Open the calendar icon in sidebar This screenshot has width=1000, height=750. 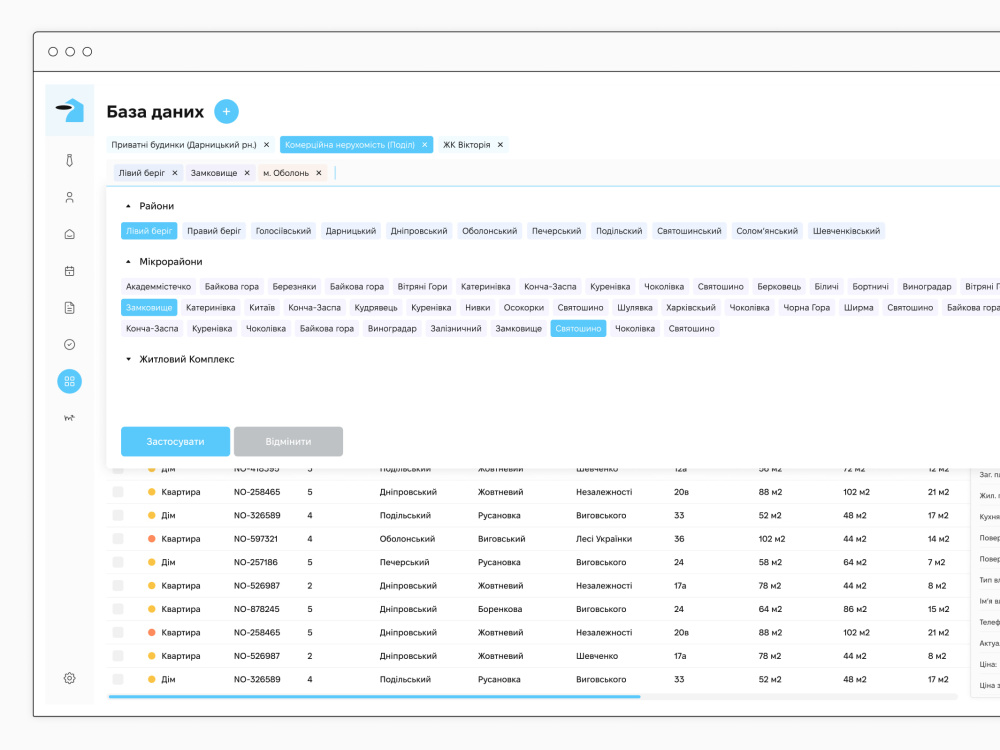pyautogui.click(x=70, y=271)
